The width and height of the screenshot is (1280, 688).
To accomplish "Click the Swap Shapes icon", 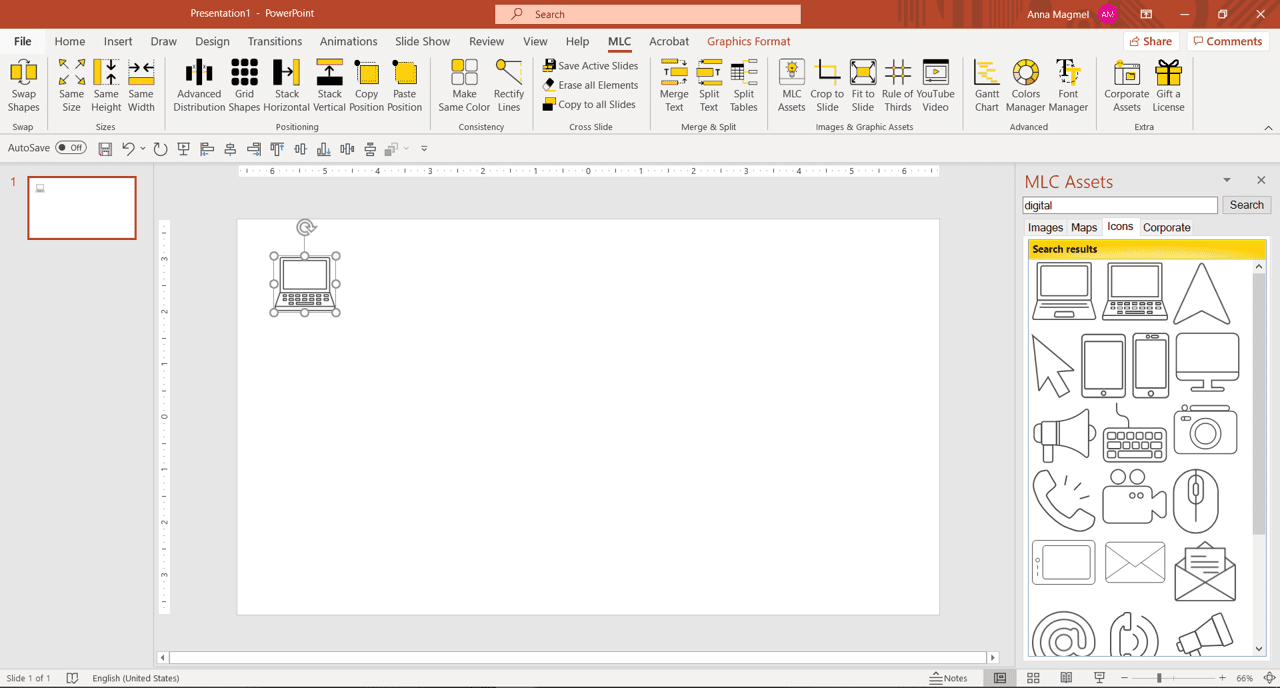I will tap(23, 86).
